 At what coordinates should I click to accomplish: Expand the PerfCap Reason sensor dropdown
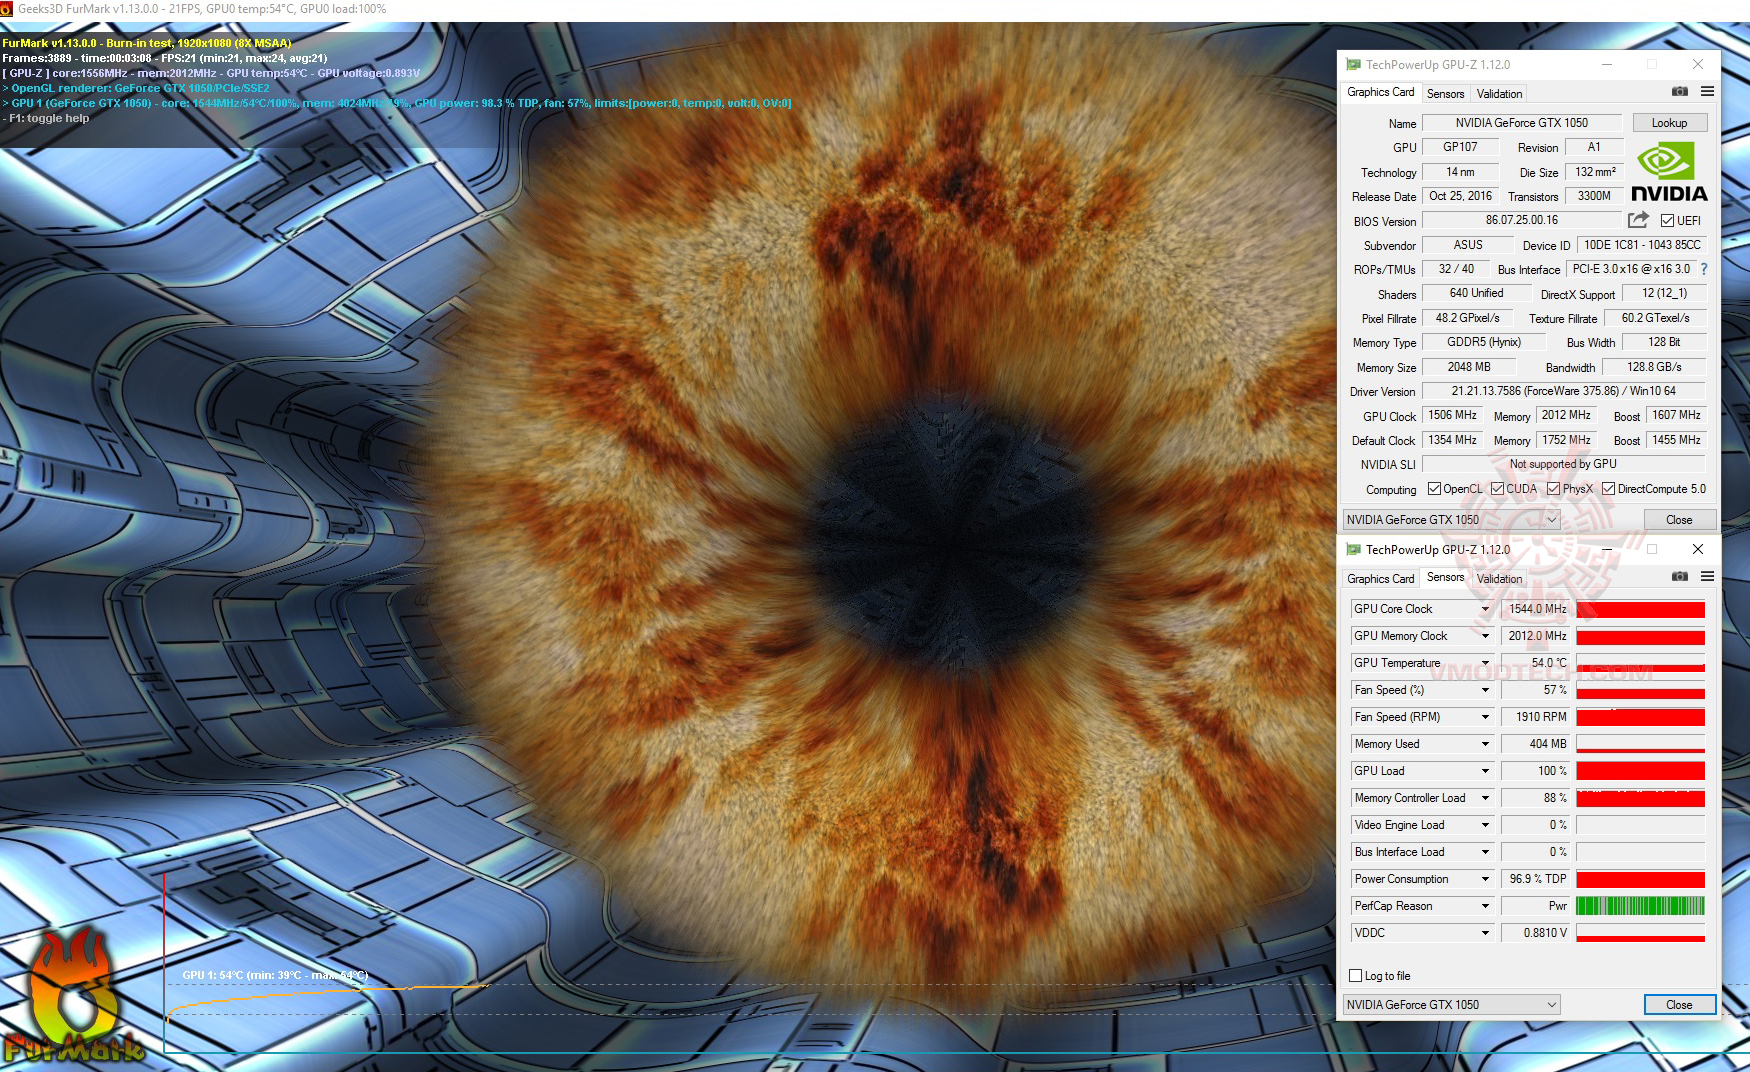click(1485, 906)
